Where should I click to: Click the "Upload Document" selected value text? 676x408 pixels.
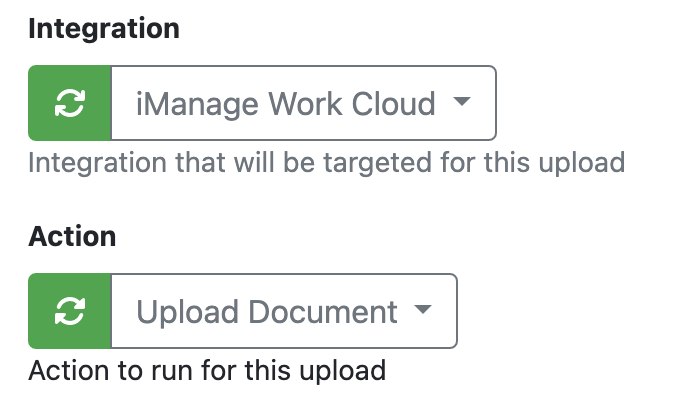pyautogui.click(x=267, y=311)
